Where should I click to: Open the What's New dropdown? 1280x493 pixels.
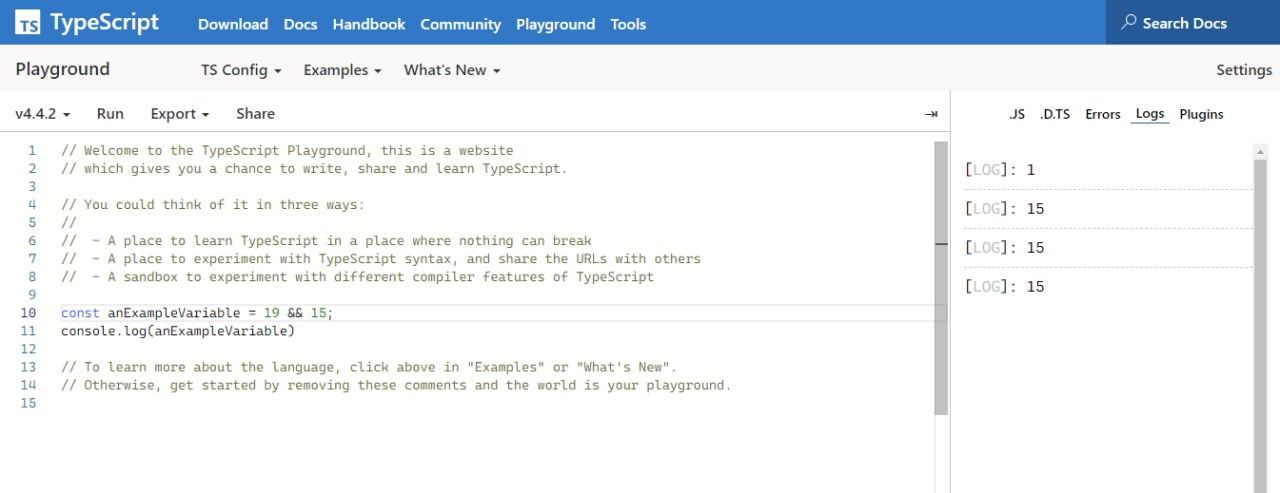pos(452,70)
